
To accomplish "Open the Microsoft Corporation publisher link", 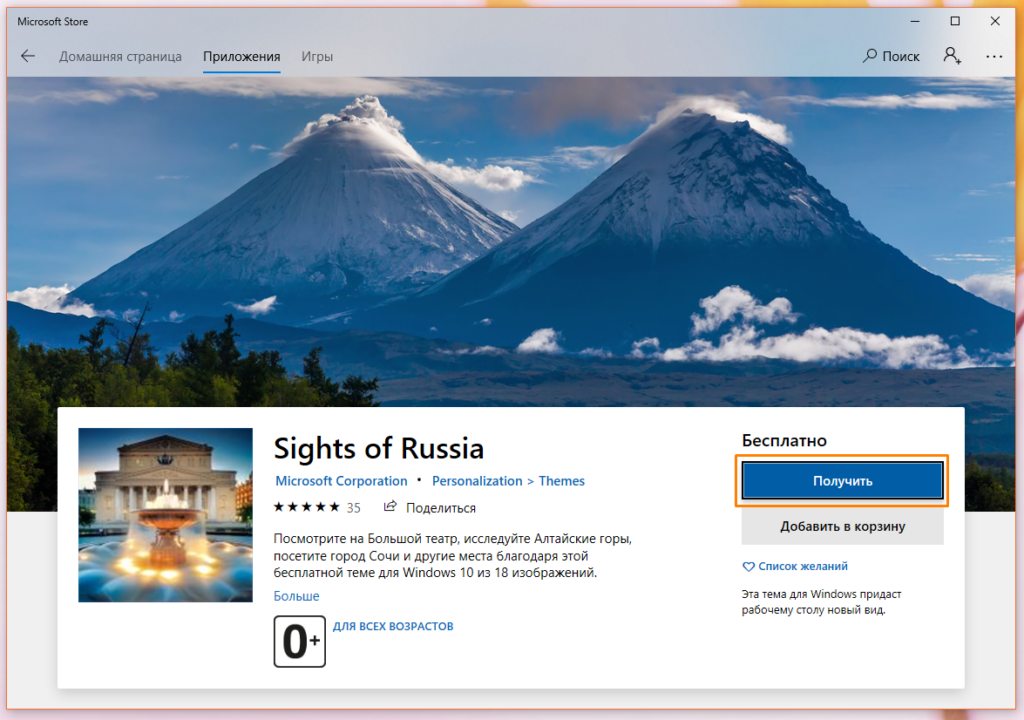I will click(341, 481).
